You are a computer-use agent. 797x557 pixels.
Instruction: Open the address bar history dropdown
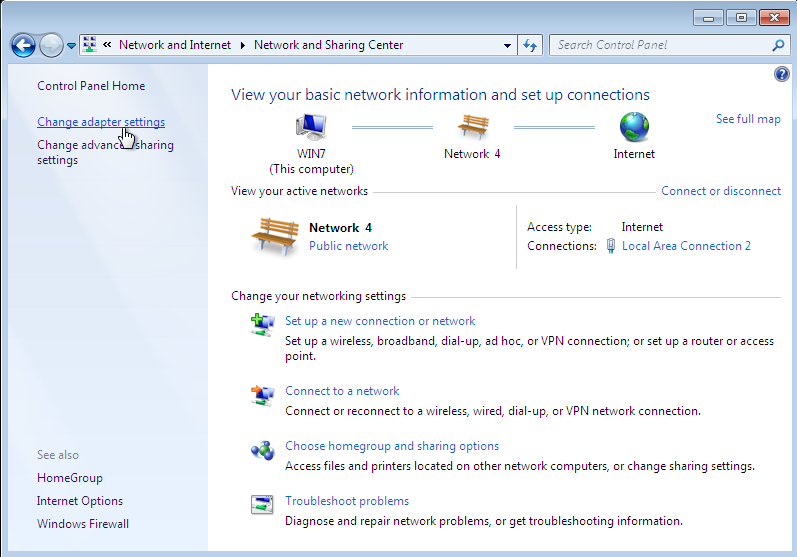pos(507,45)
